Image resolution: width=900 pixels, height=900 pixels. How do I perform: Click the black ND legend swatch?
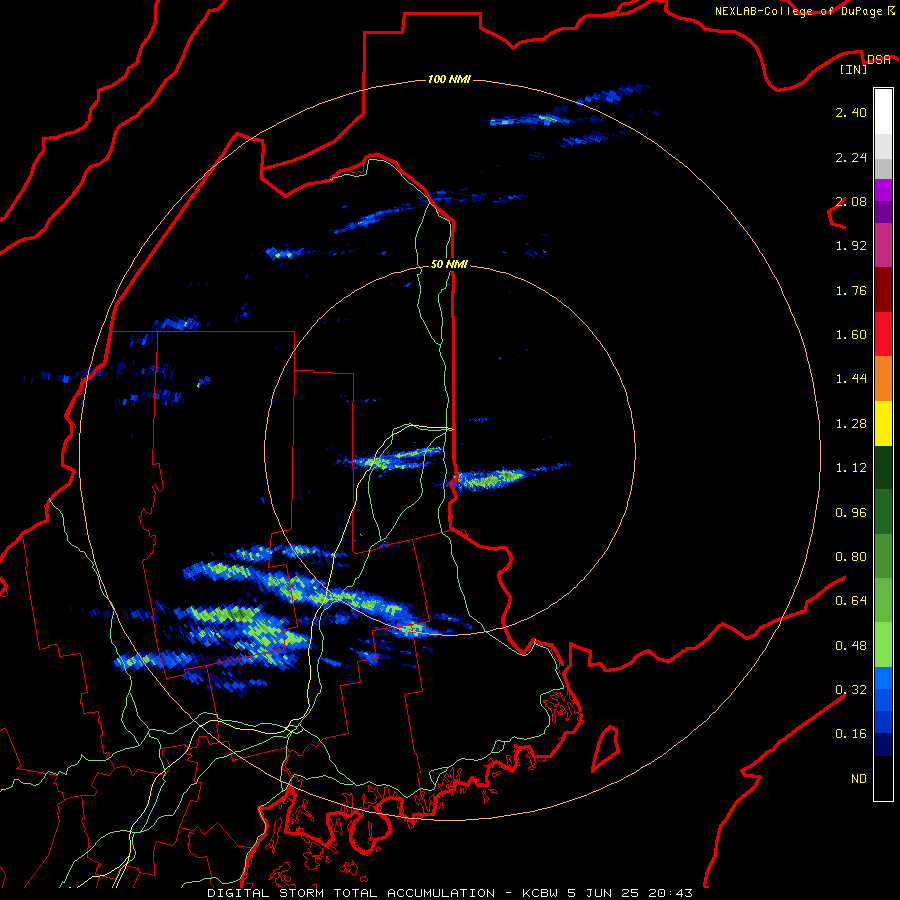tap(883, 778)
